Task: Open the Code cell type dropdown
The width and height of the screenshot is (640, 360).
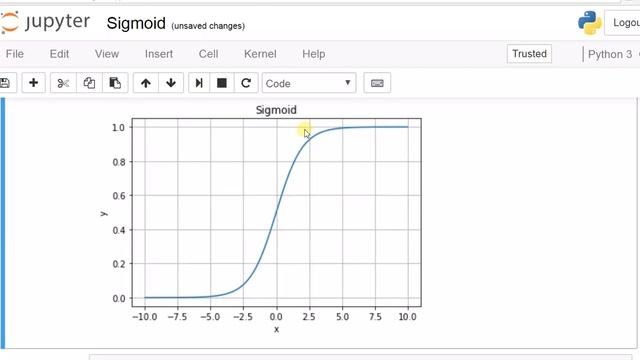Action: (x=309, y=83)
